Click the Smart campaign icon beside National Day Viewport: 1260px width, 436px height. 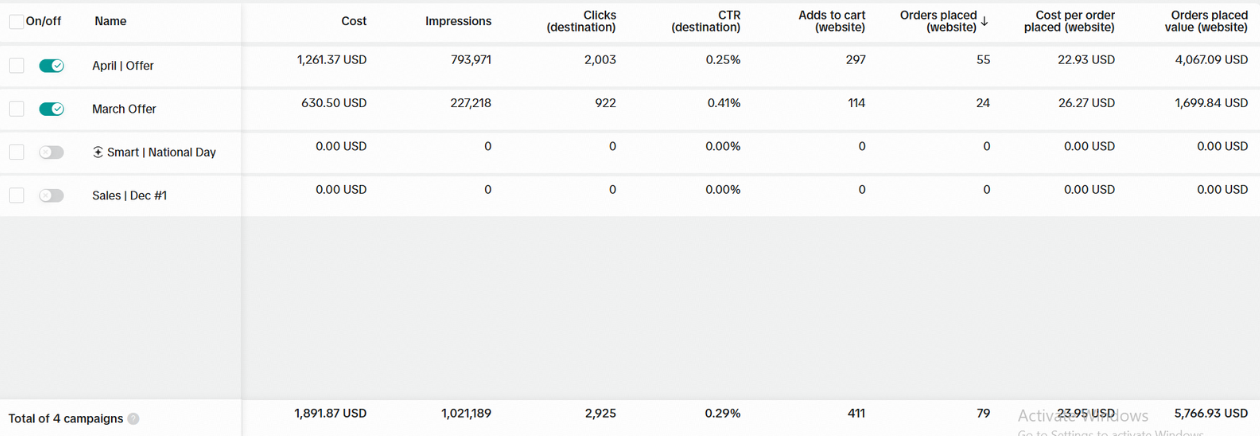(x=98, y=152)
